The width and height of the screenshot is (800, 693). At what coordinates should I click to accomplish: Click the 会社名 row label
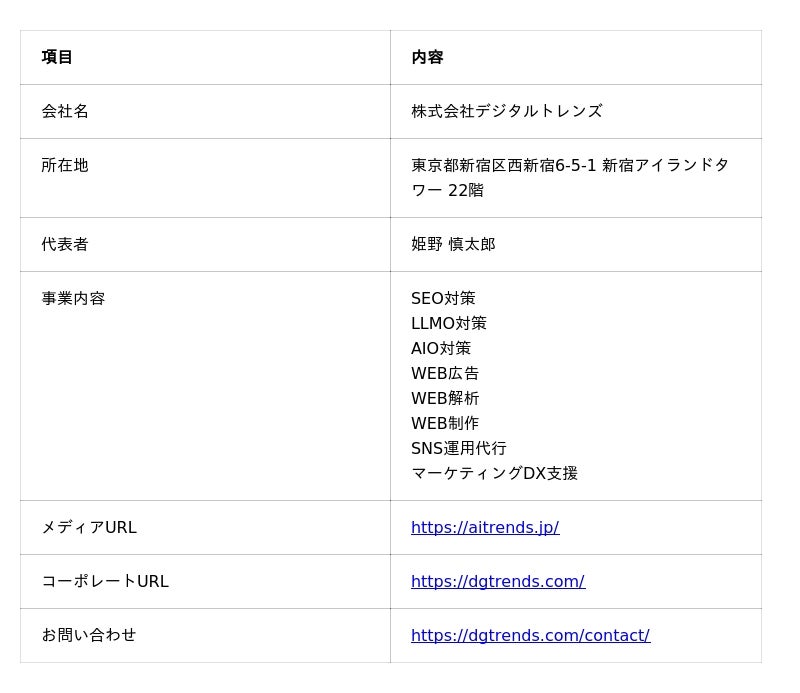[65, 111]
